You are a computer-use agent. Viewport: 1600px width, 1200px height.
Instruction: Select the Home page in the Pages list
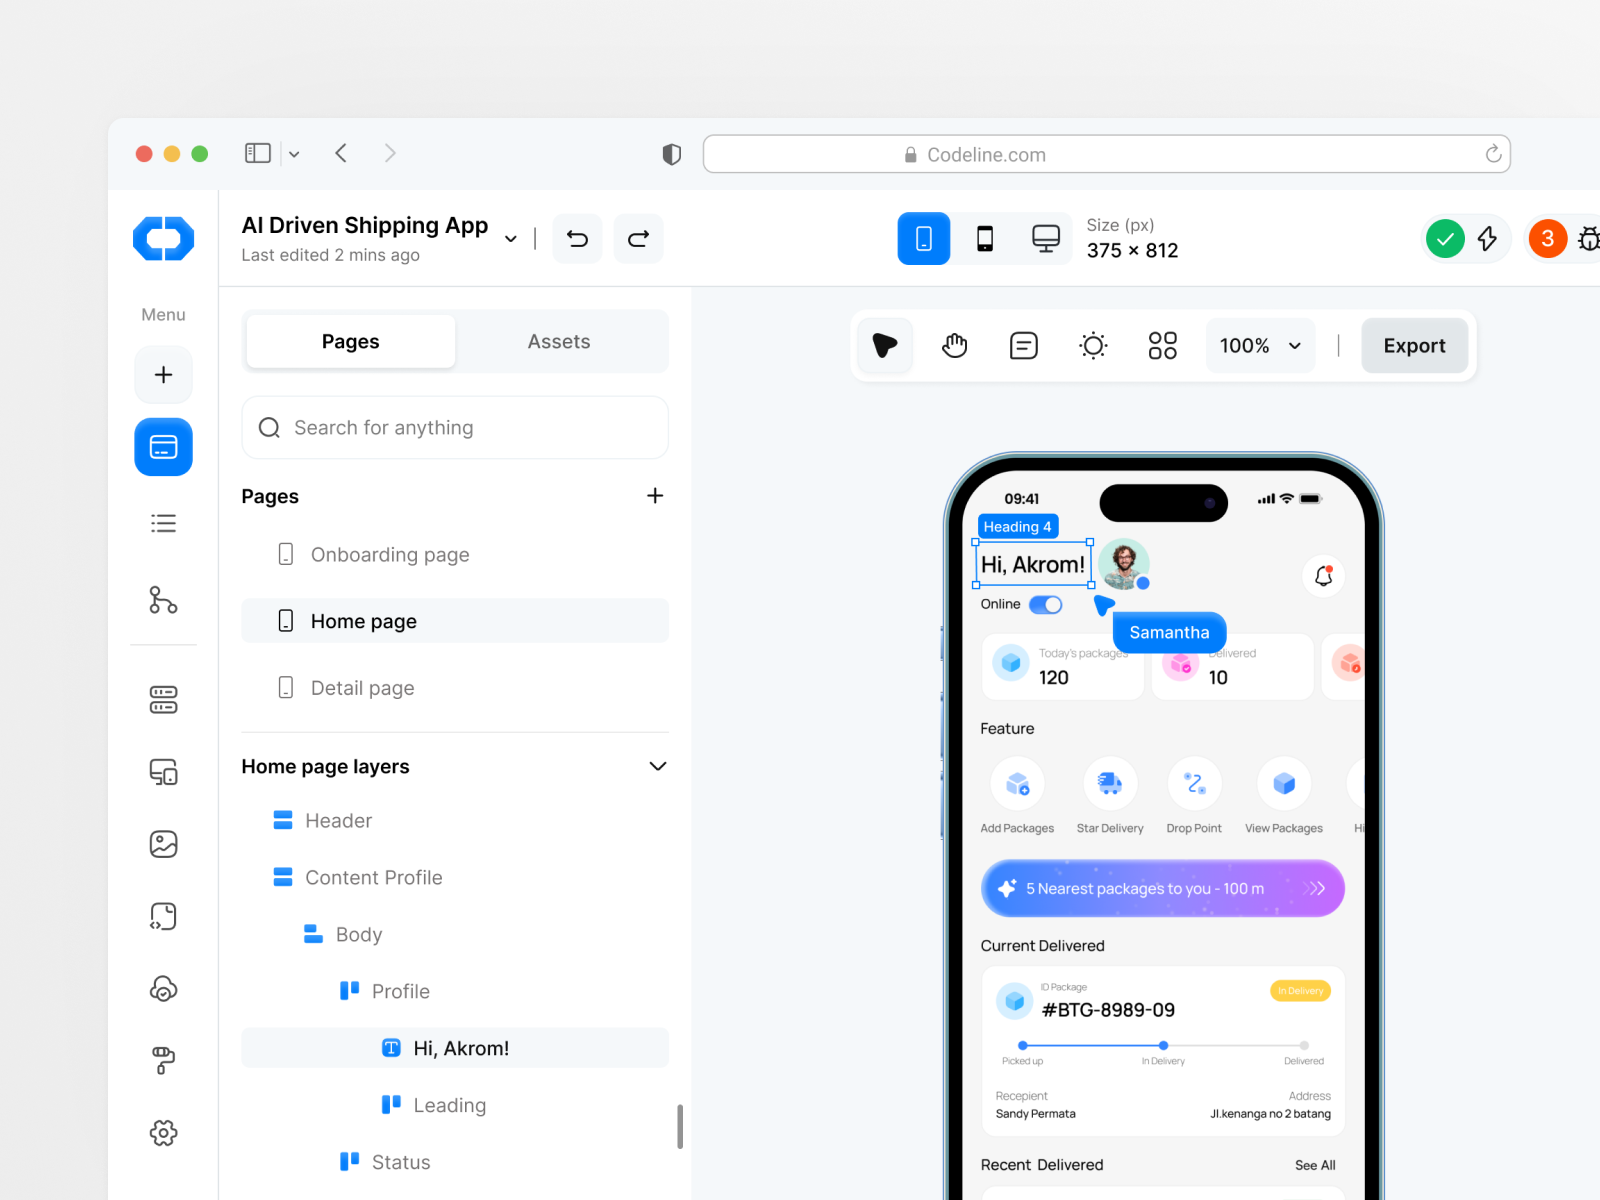(x=363, y=621)
